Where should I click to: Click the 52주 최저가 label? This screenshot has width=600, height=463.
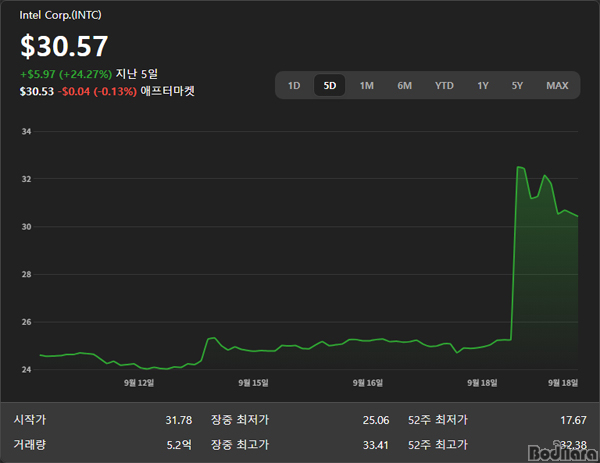pyautogui.click(x=438, y=419)
